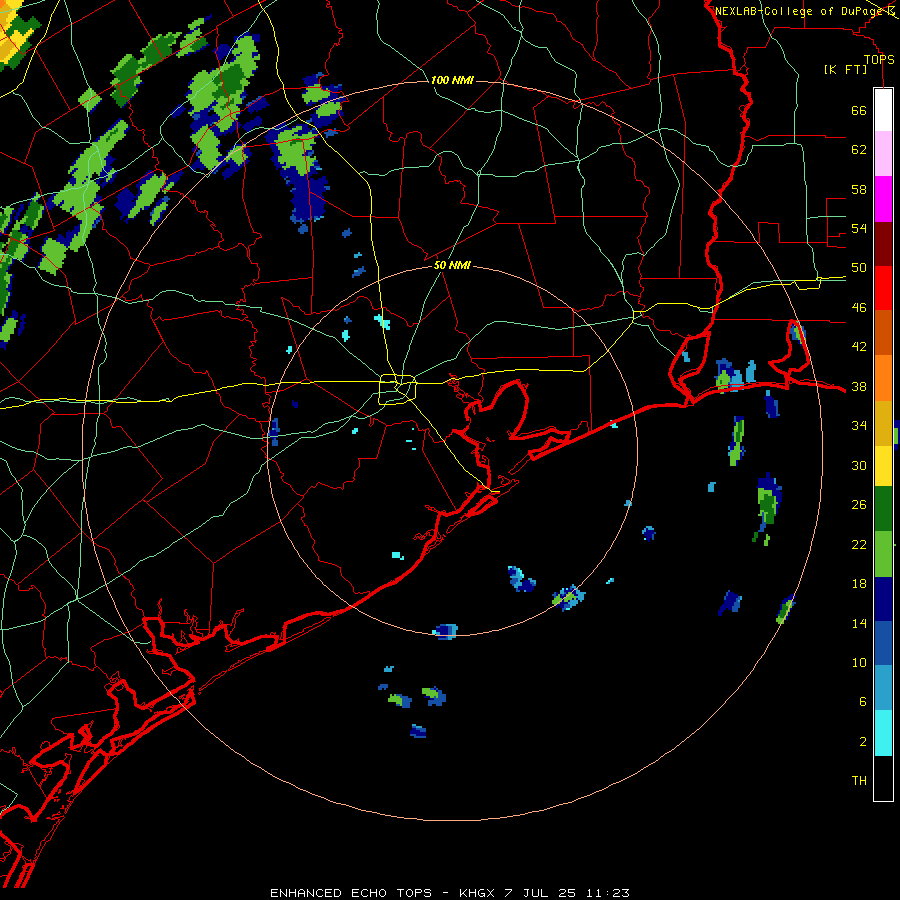Choose the dark orange legend swatch
Screen dimensions: 900x900
click(x=883, y=332)
